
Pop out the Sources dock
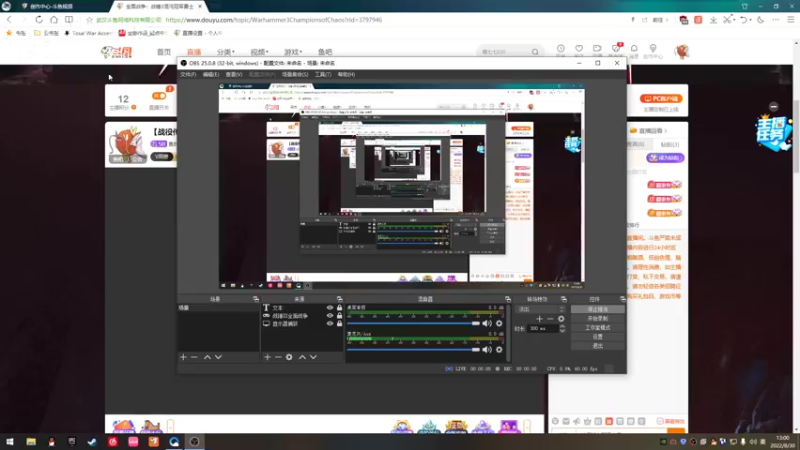click(x=339, y=299)
